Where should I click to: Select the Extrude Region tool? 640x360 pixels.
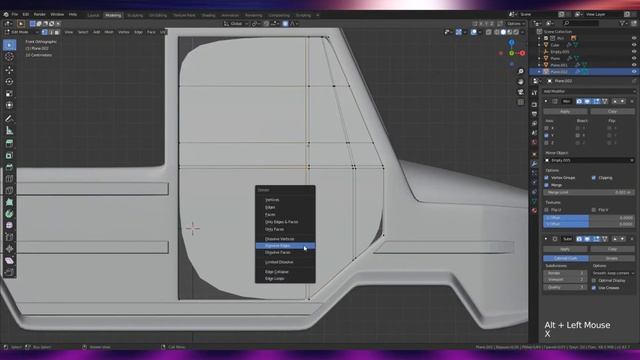pyautogui.click(x=9, y=143)
